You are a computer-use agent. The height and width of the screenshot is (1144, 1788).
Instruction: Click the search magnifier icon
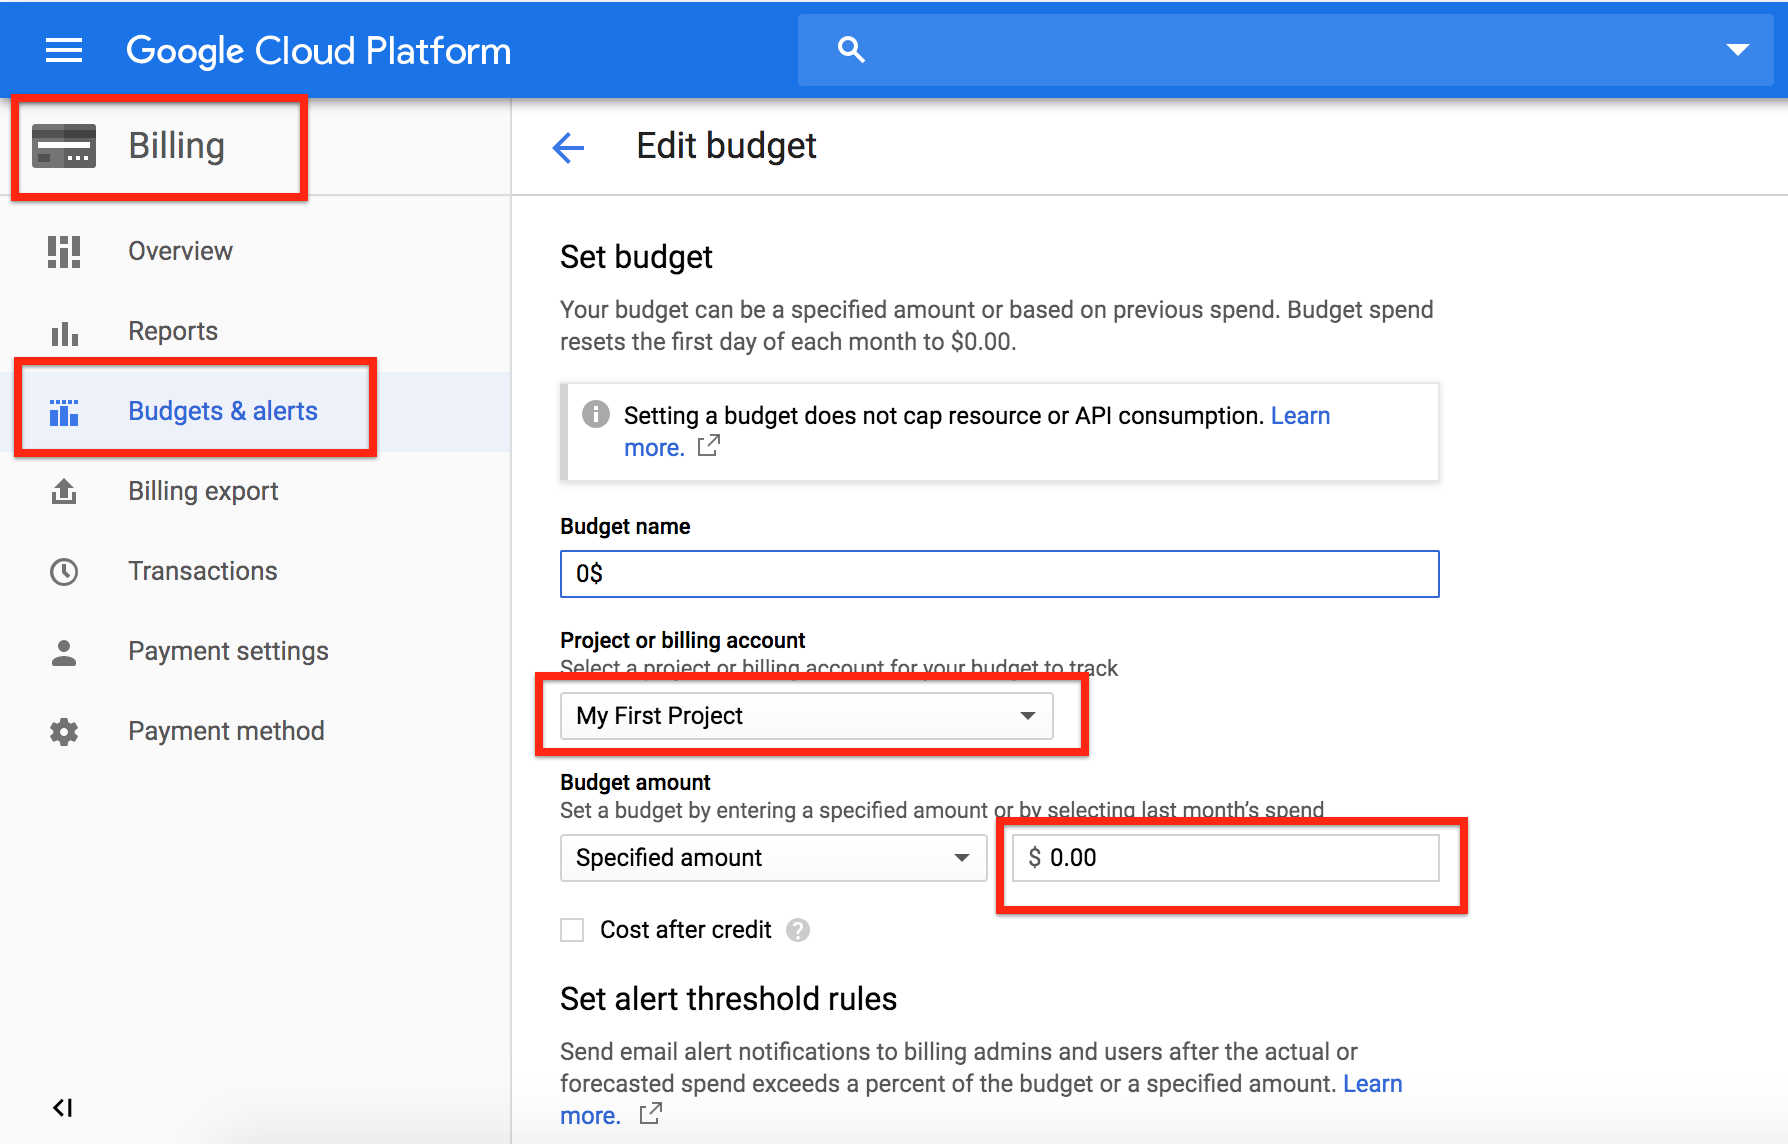[x=851, y=49]
